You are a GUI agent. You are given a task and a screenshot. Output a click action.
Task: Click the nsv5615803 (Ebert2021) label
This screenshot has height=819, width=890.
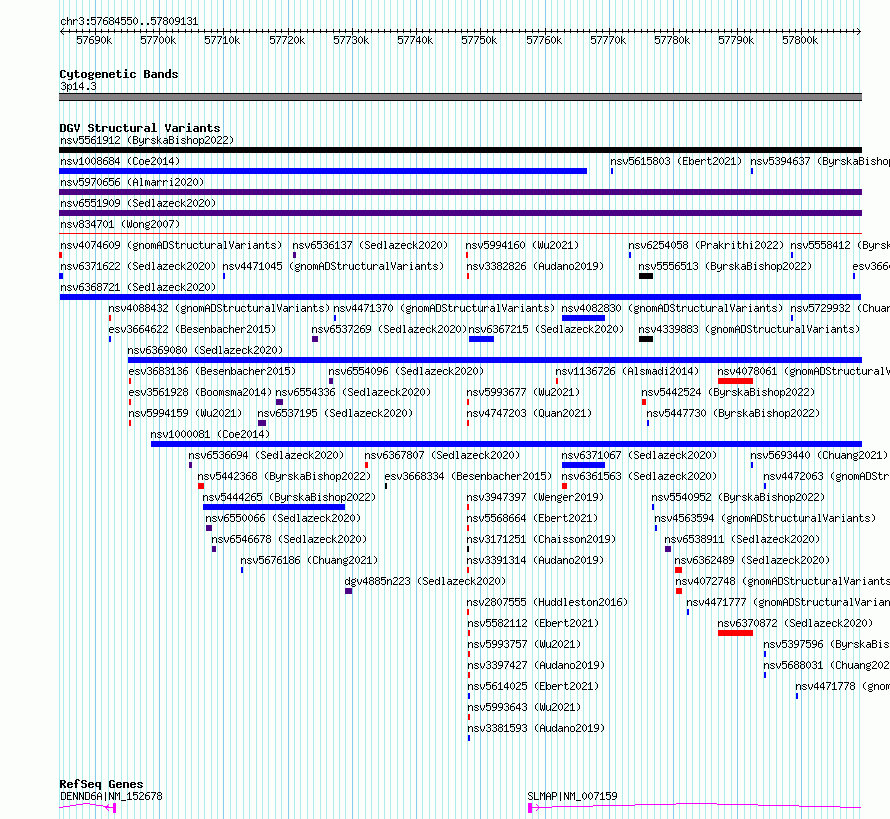click(676, 161)
